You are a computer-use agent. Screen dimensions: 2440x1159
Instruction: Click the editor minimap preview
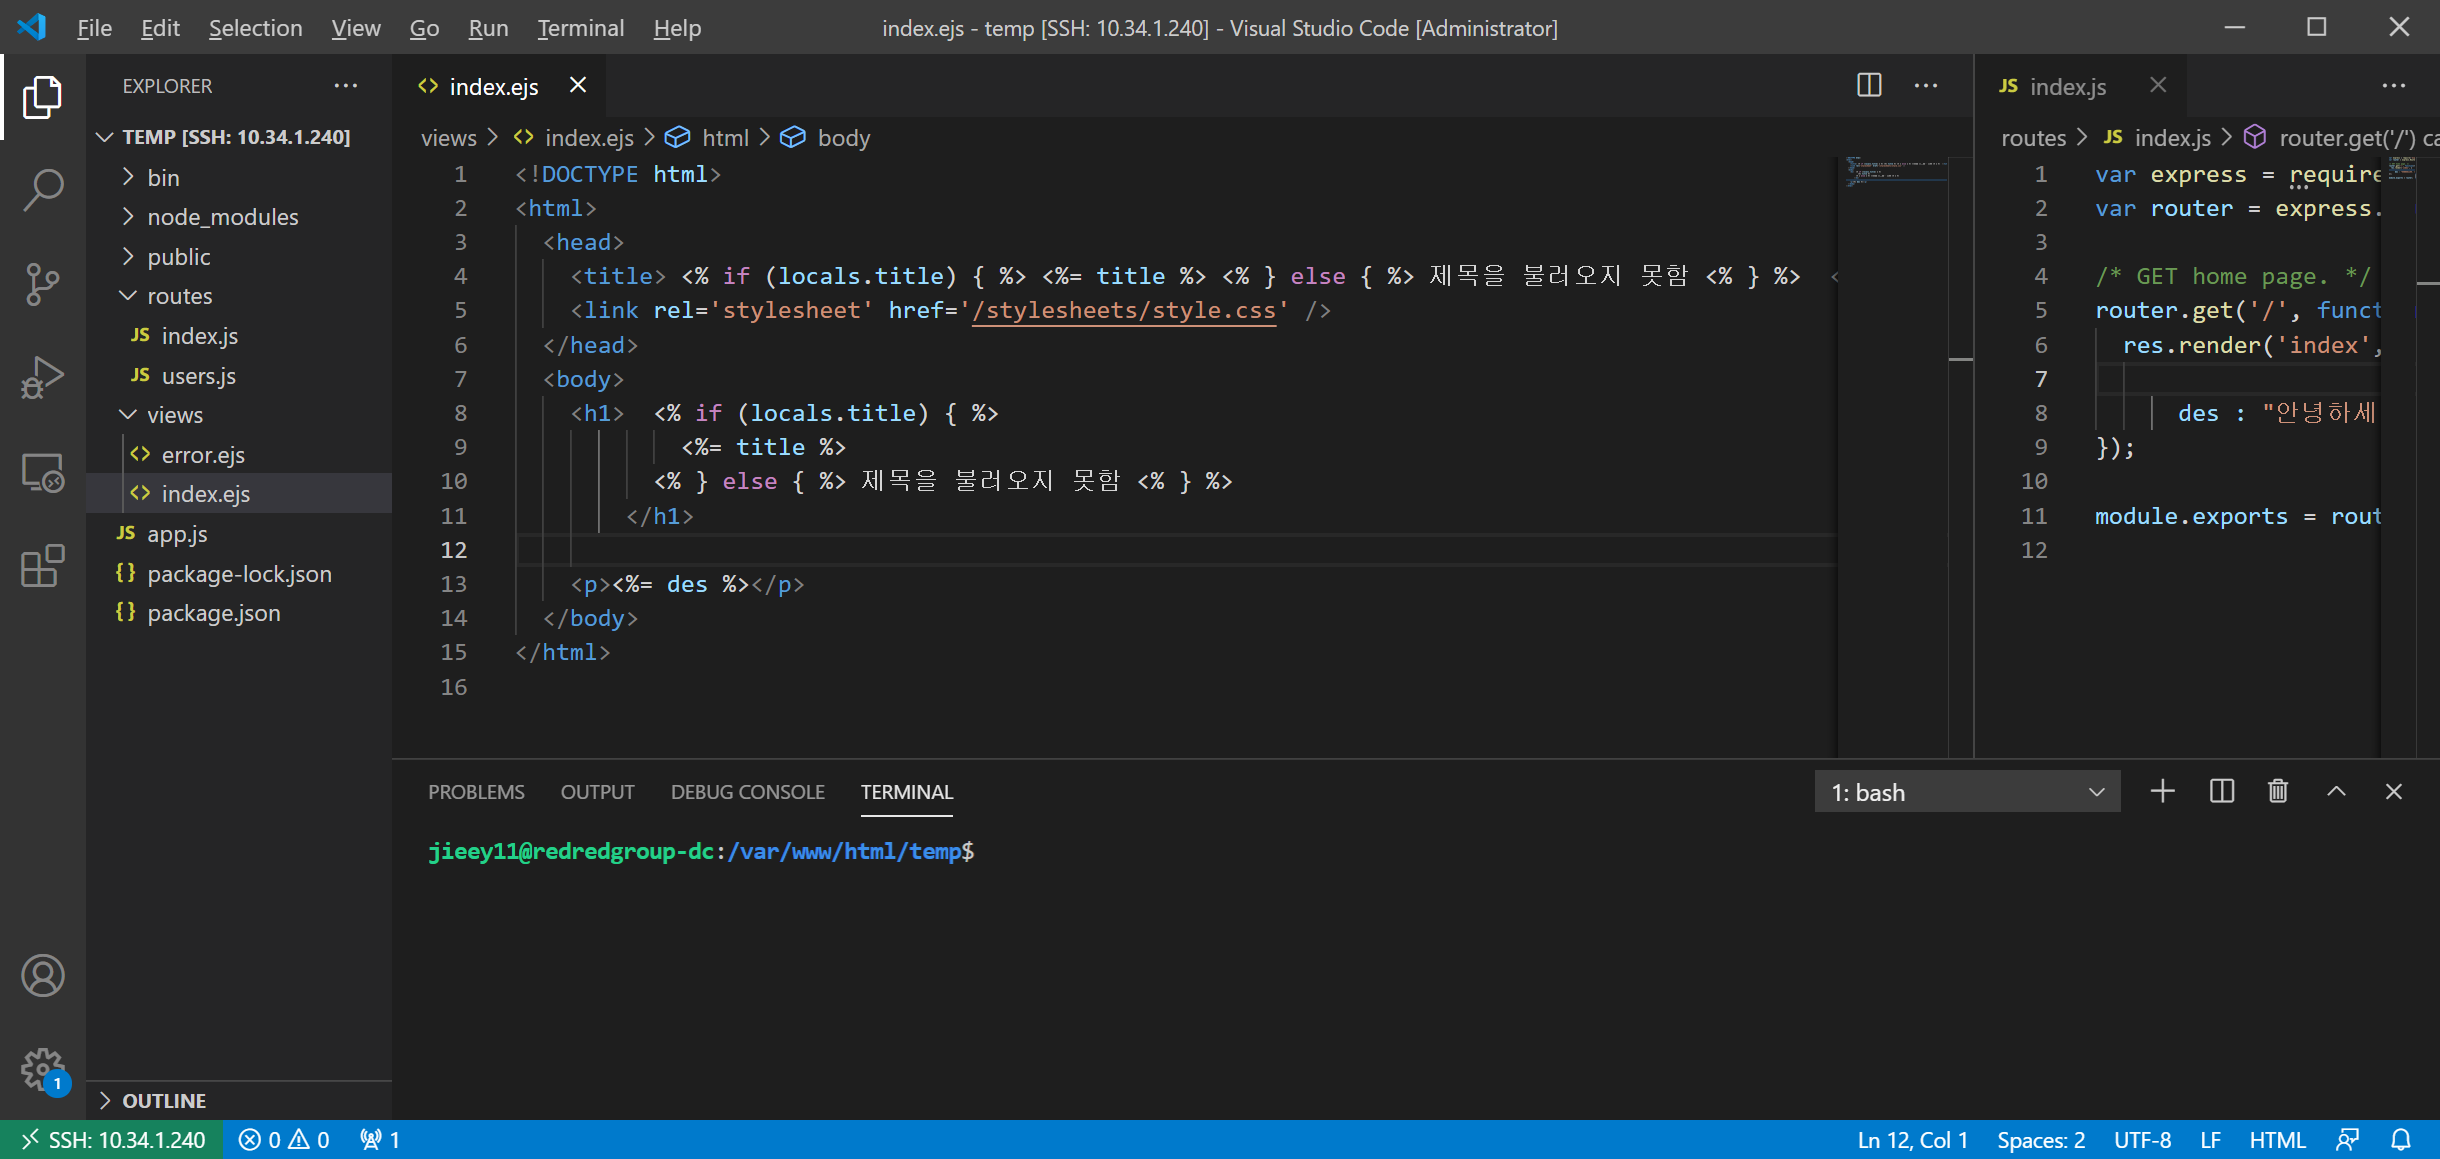1894,173
